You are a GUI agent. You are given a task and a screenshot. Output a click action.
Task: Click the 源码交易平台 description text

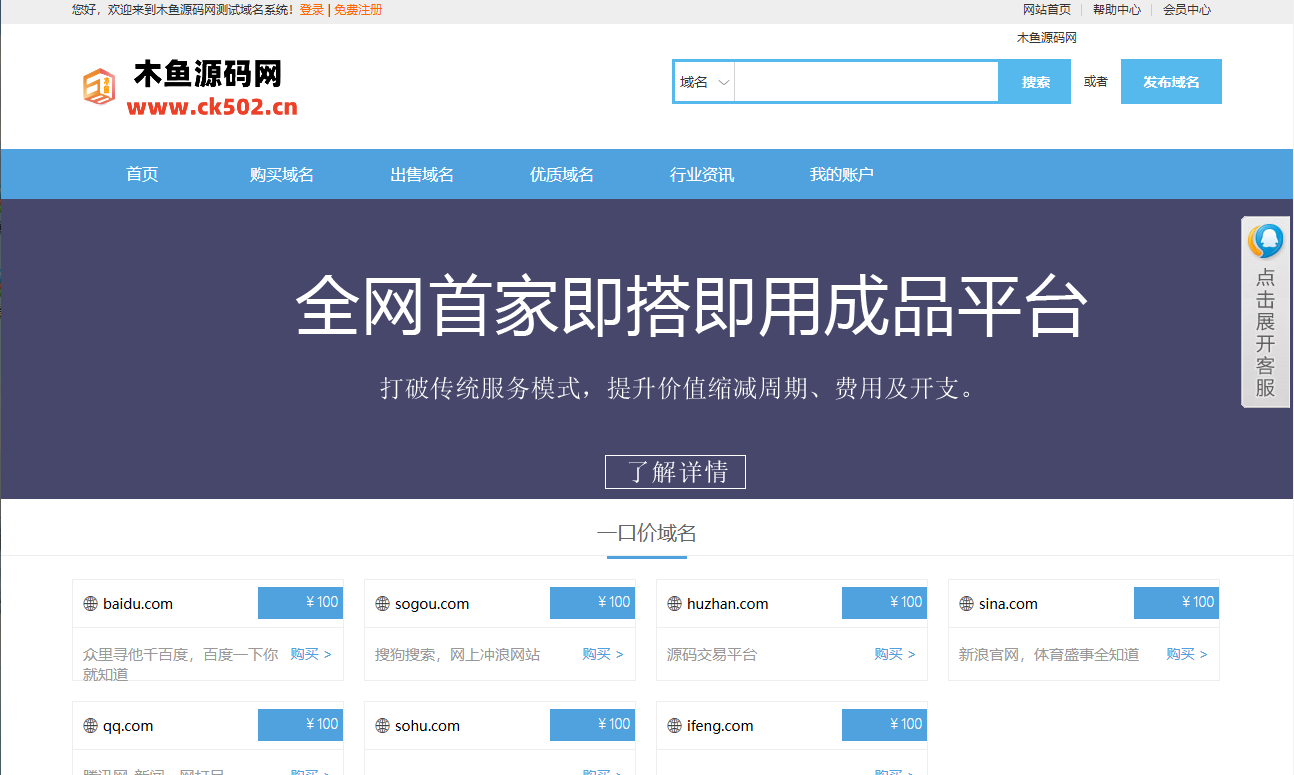pyautogui.click(x=712, y=655)
